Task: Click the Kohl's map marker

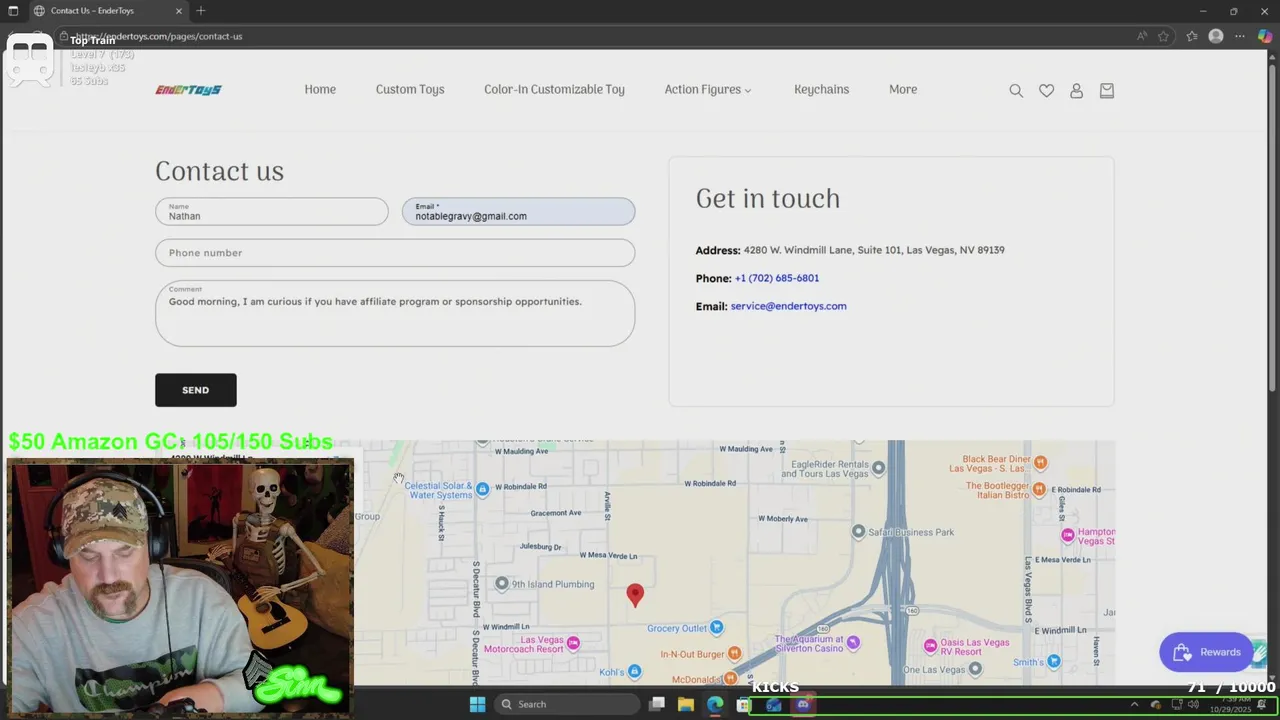Action: pos(634,672)
